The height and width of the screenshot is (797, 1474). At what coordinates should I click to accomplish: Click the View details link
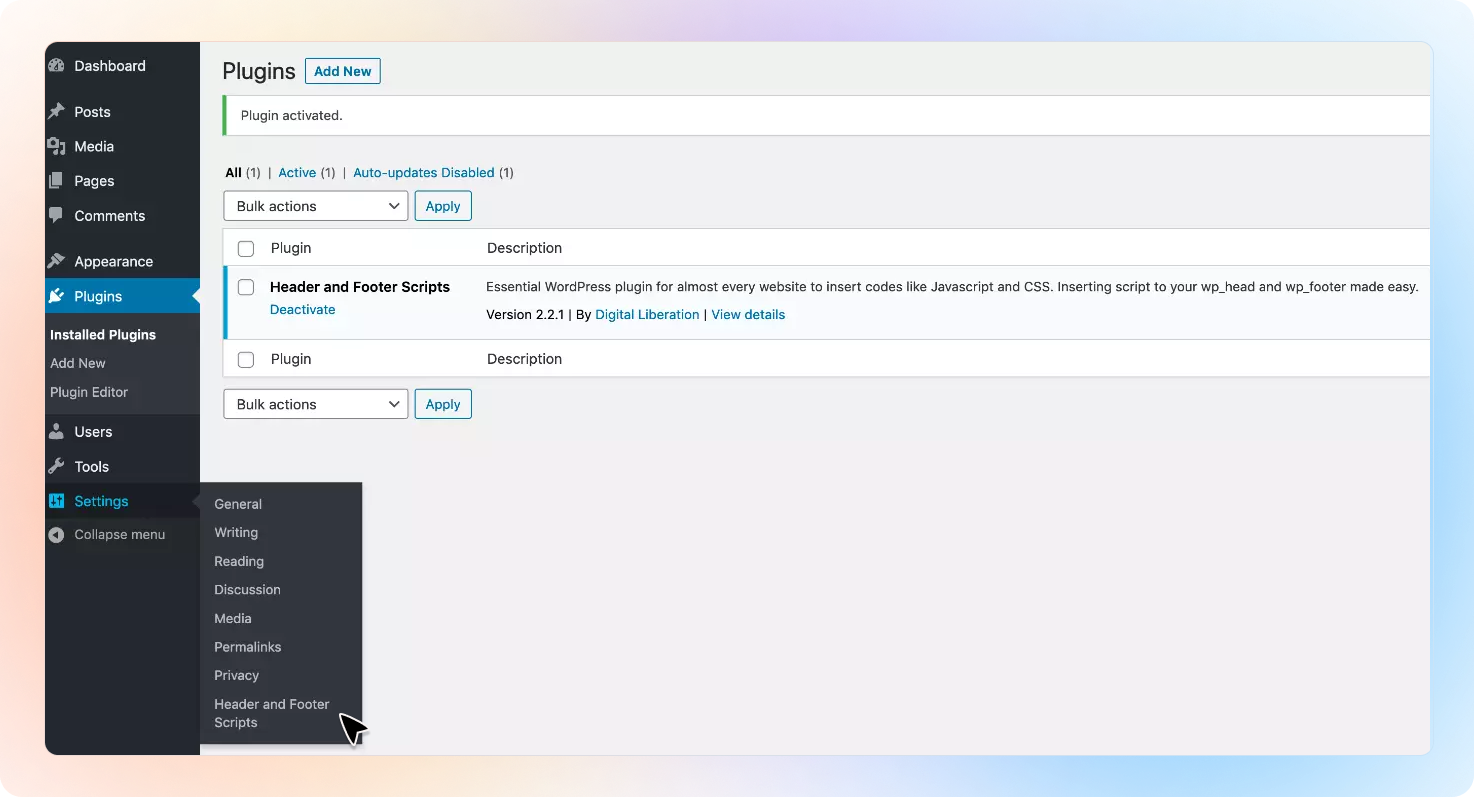pos(748,315)
